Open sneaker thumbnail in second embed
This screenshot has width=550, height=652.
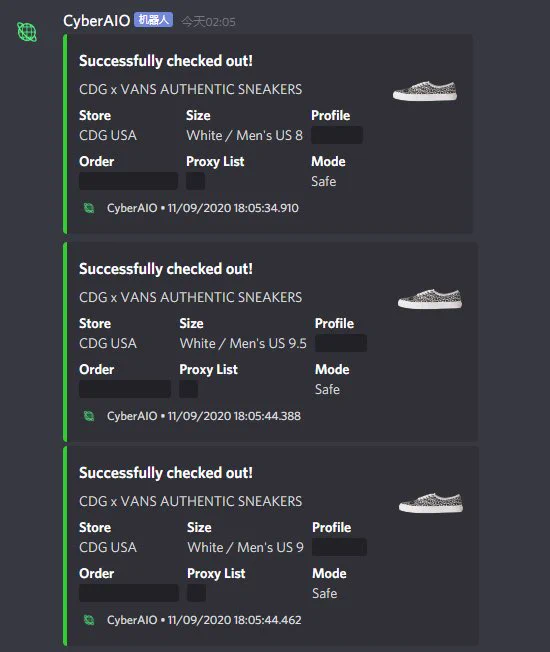click(430, 299)
